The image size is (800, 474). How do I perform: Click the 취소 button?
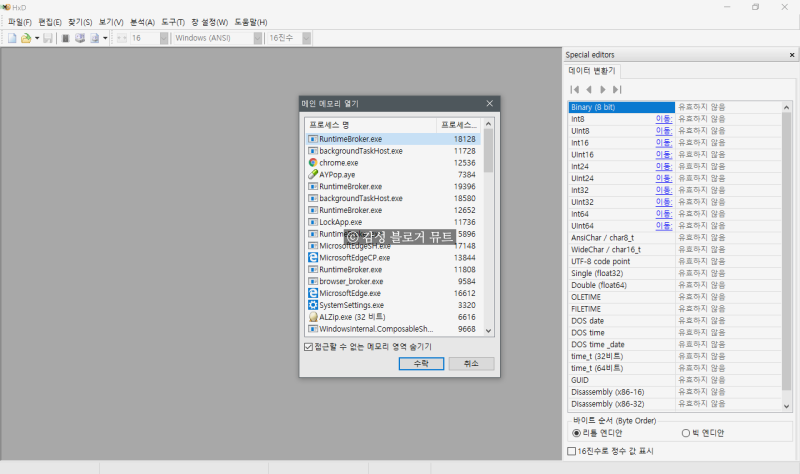(471, 364)
